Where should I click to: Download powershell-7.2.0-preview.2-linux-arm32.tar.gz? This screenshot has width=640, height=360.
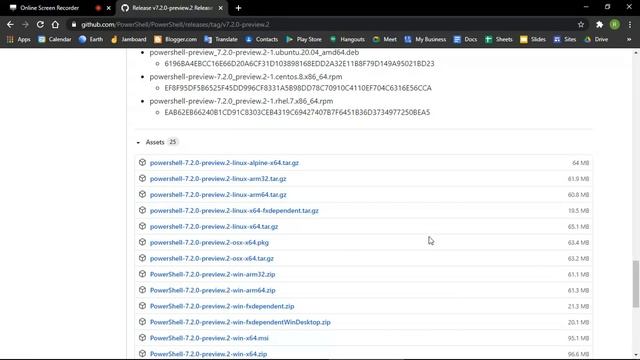218,178
